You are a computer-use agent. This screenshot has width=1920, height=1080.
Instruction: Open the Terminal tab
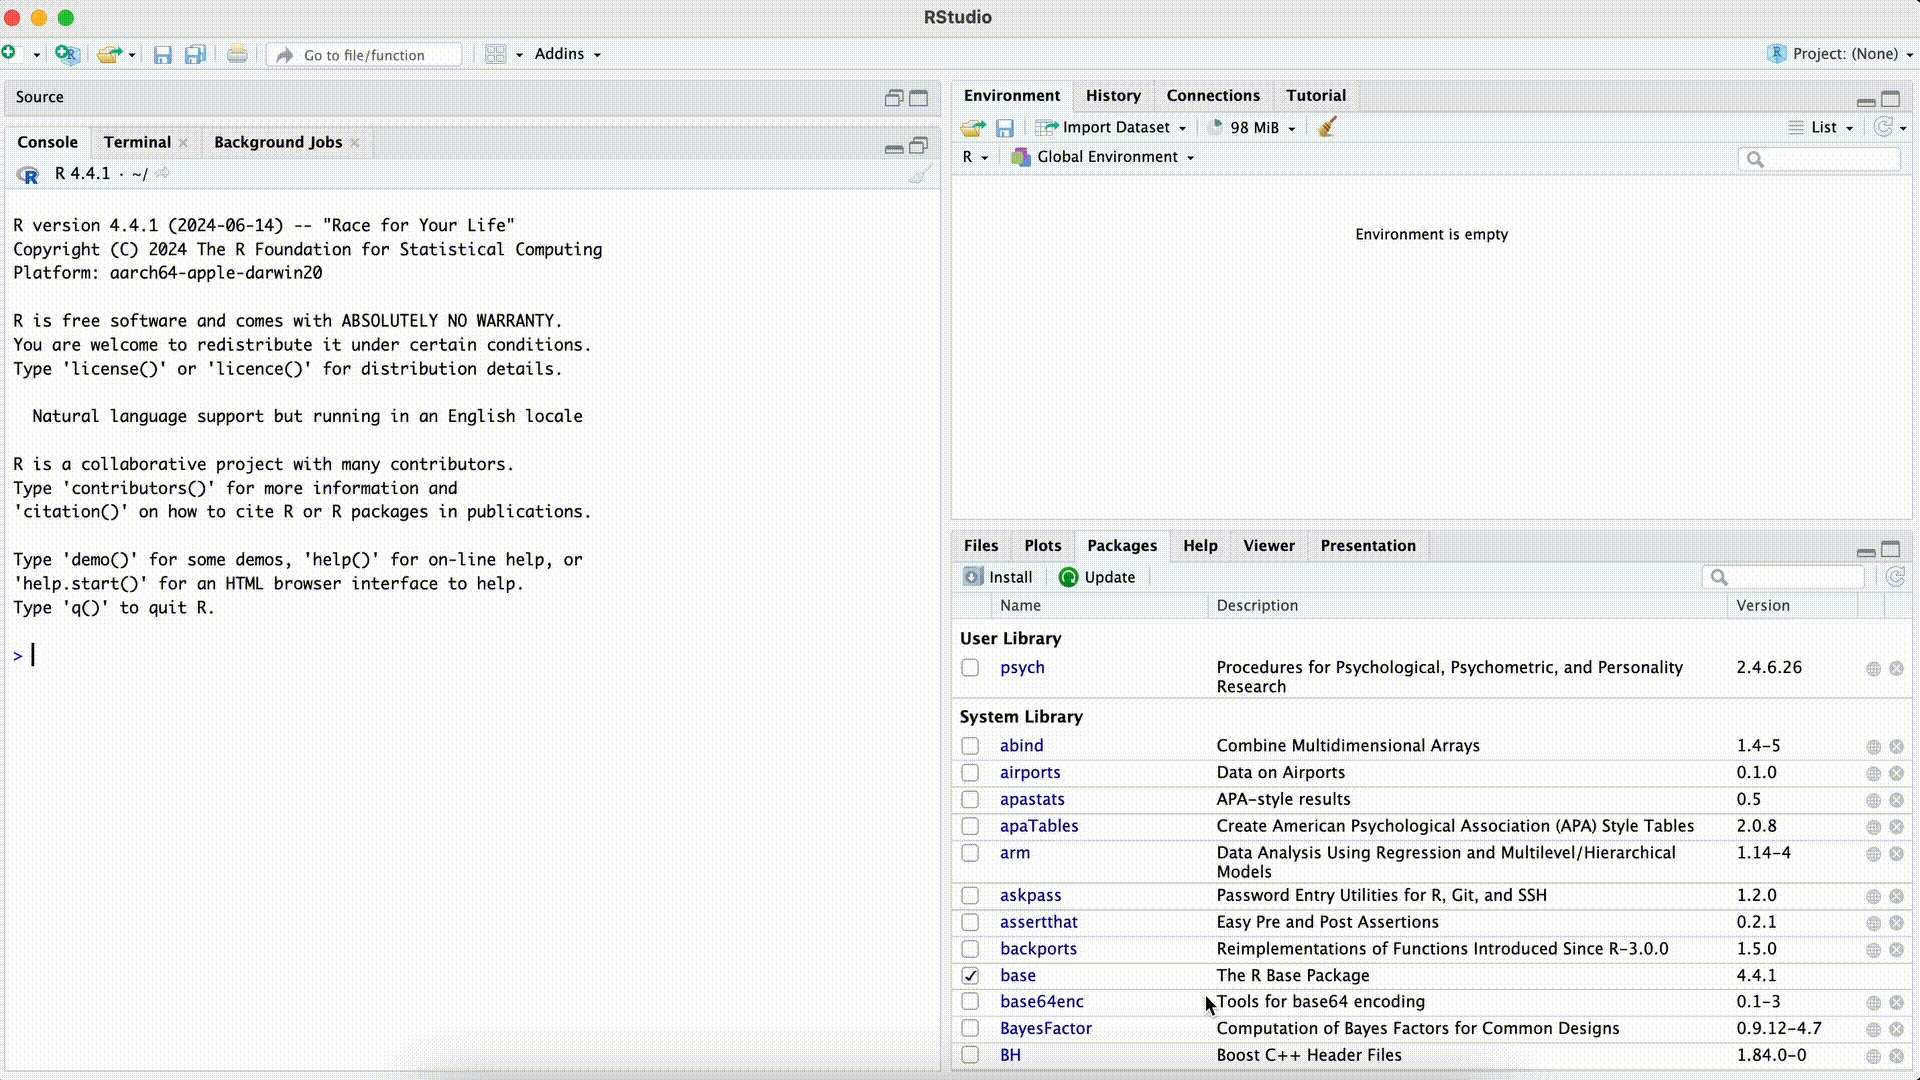coord(137,142)
